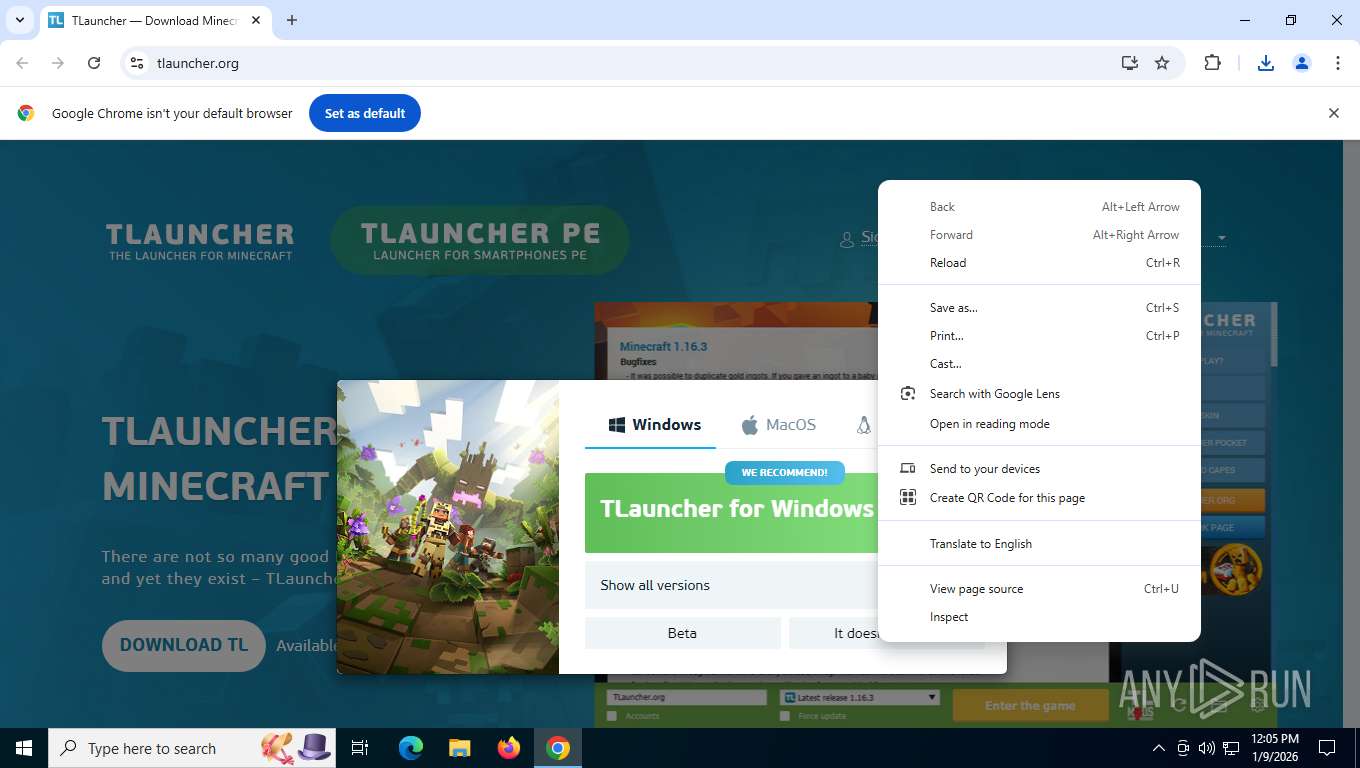Viewport: 1360px width, 768px height.
Task: Choose Cast... in context menu
Action: coord(1040,364)
